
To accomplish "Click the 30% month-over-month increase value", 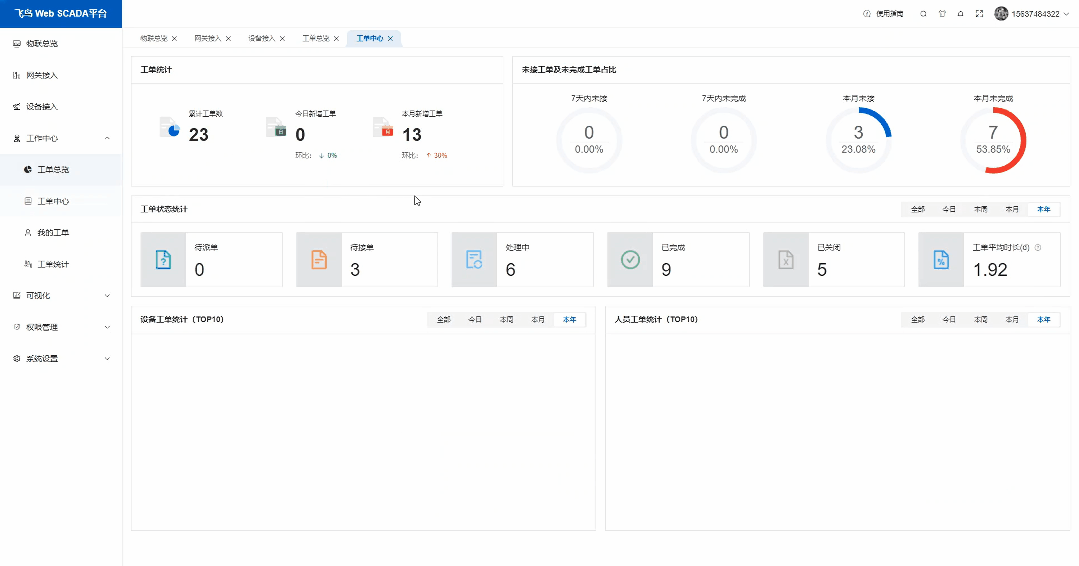I will (440, 155).
